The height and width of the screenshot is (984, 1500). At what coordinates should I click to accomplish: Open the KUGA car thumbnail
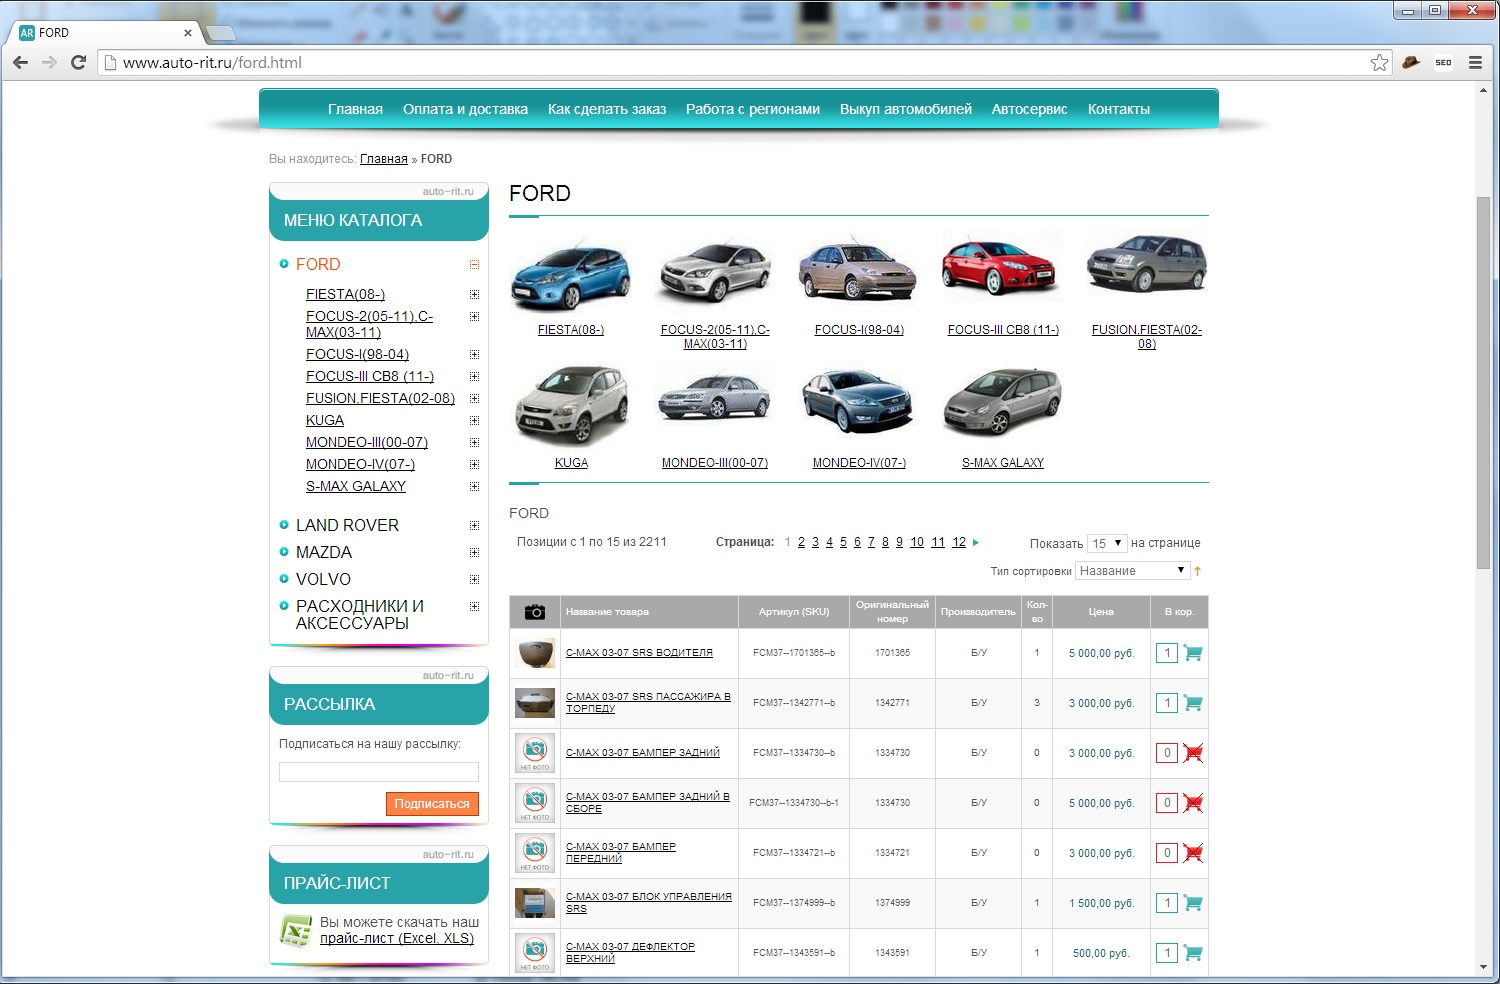click(x=571, y=405)
